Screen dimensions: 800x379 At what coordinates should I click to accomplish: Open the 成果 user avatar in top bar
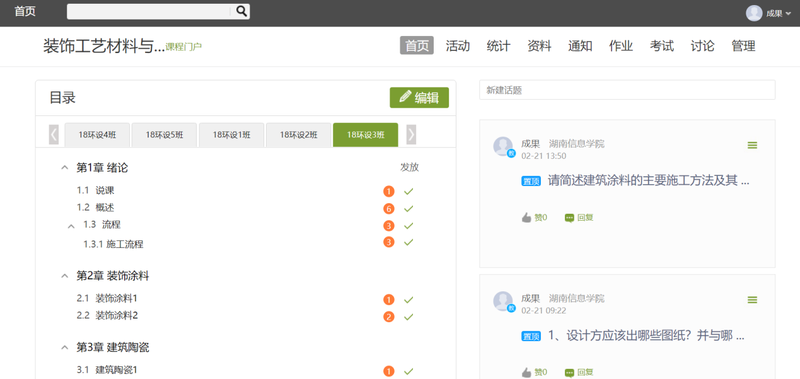(x=754, y=13)
